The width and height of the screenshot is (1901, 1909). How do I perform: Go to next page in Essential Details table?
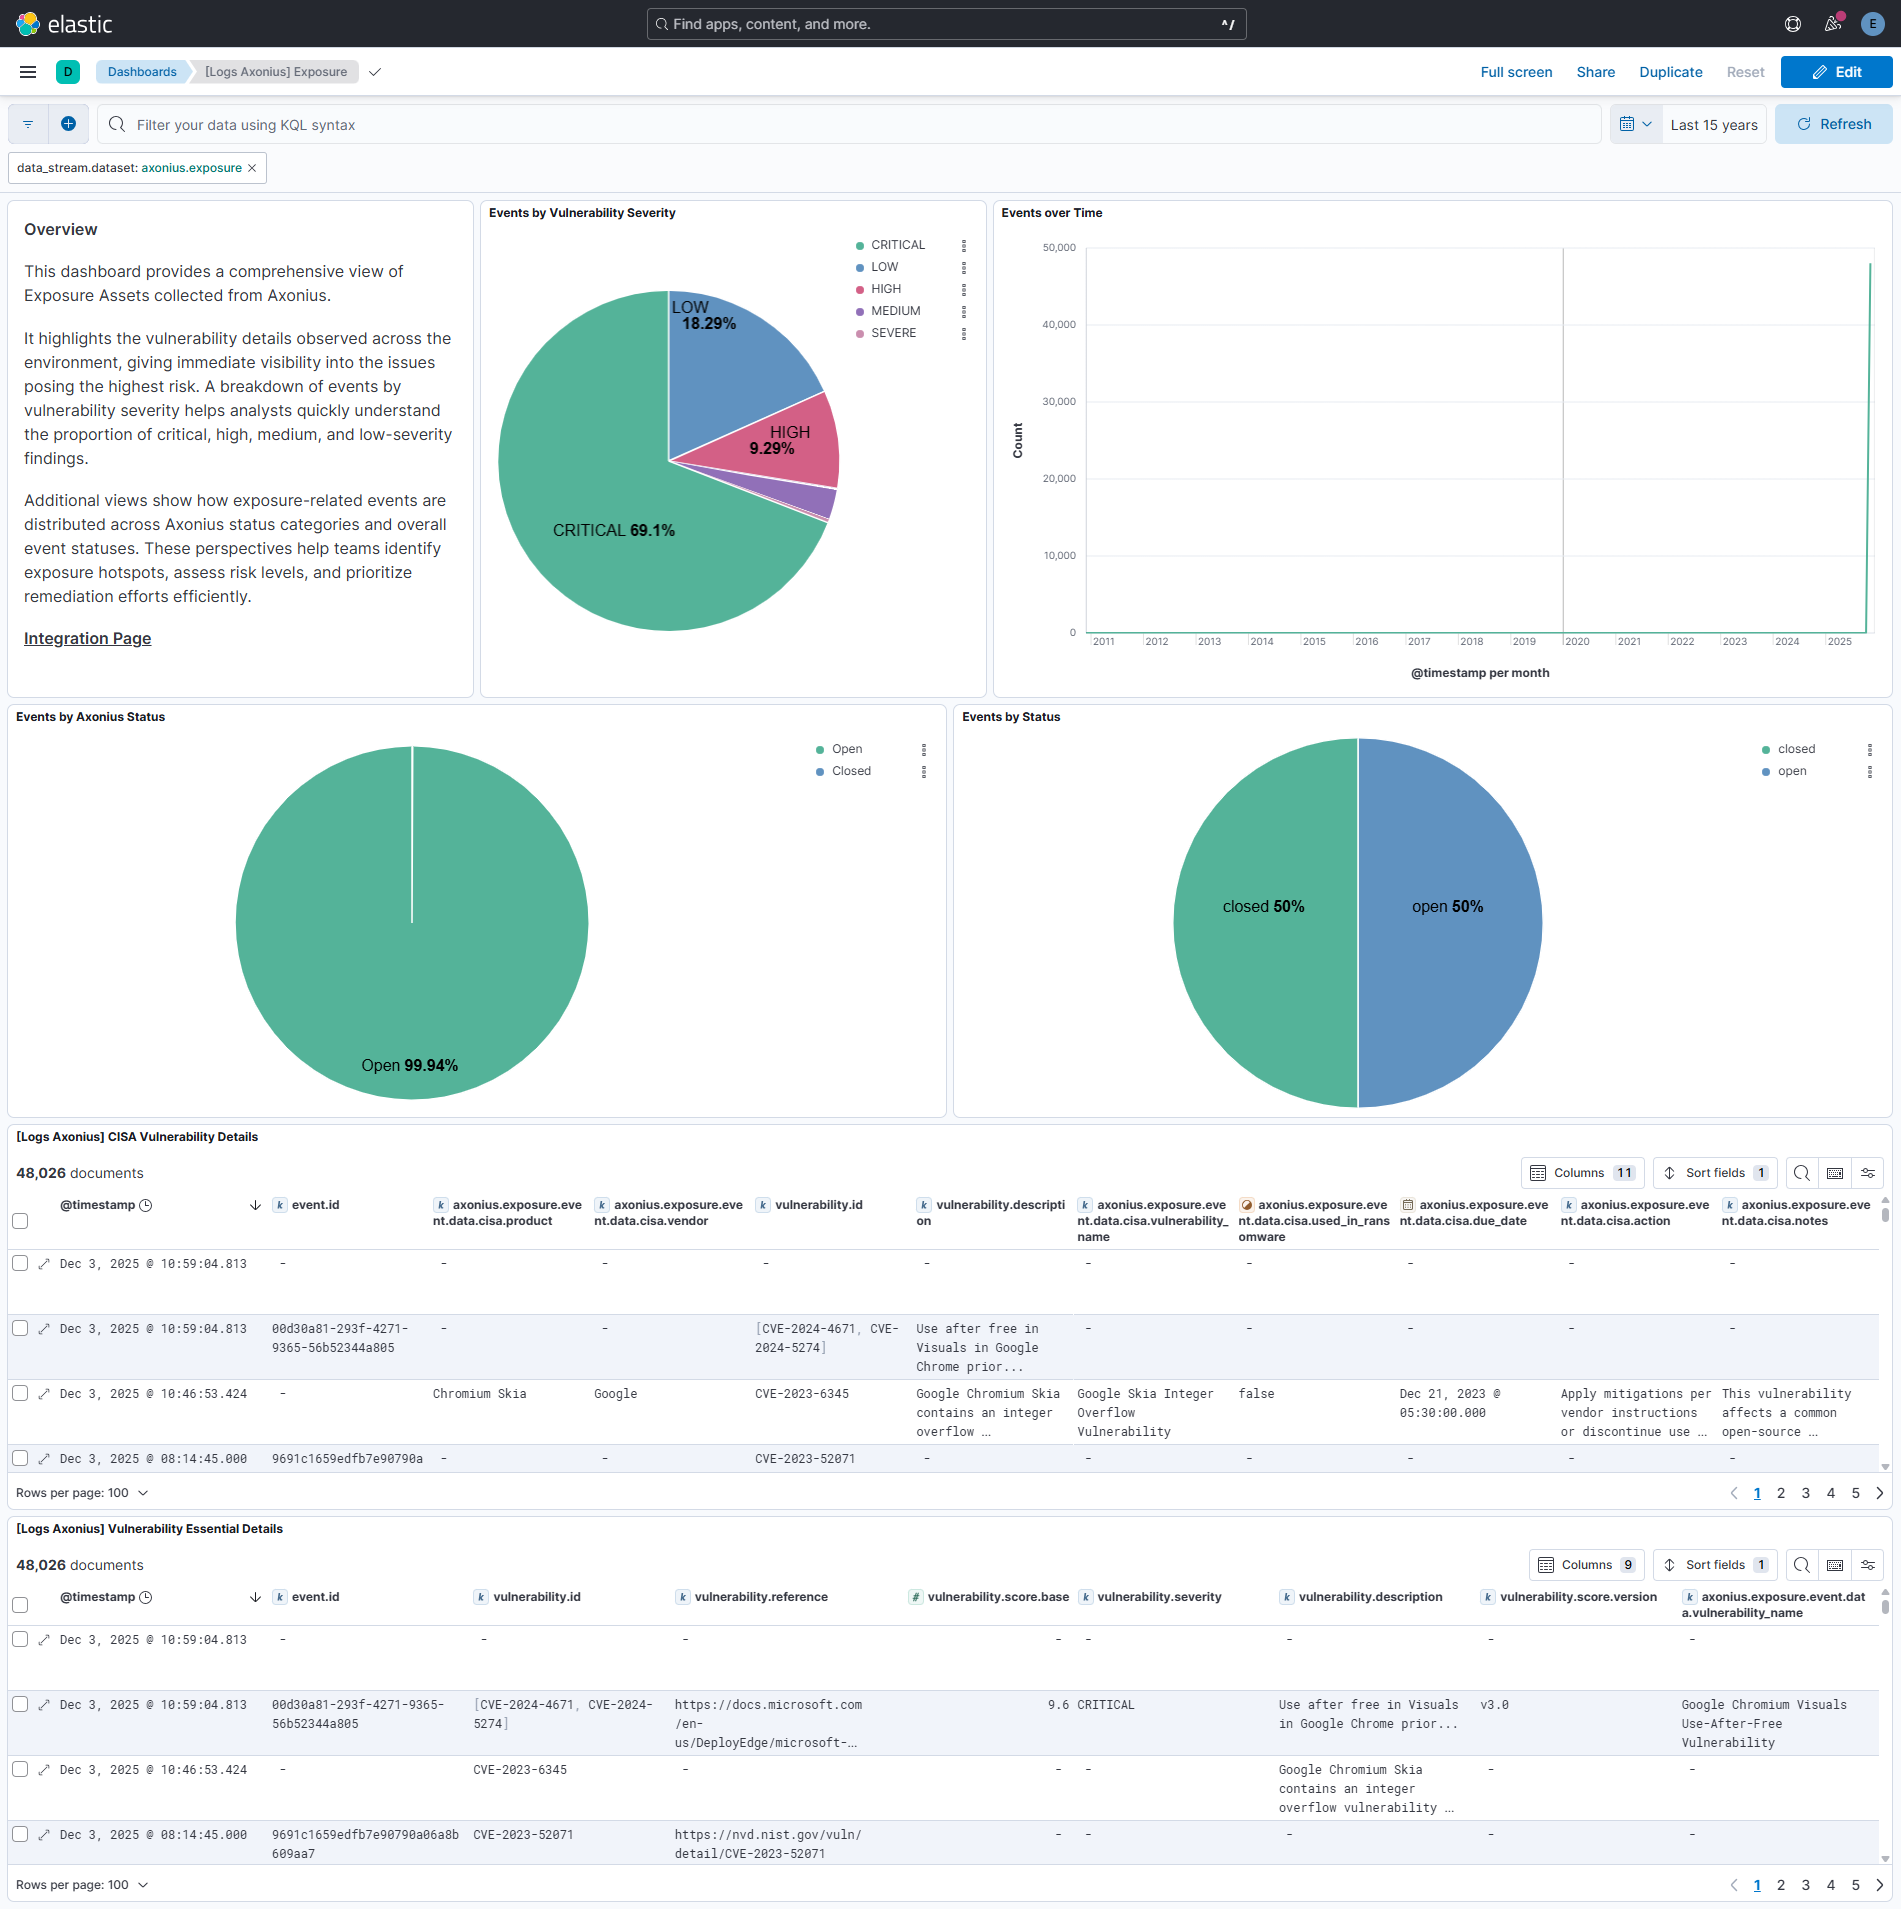tap(1880, 1885)
